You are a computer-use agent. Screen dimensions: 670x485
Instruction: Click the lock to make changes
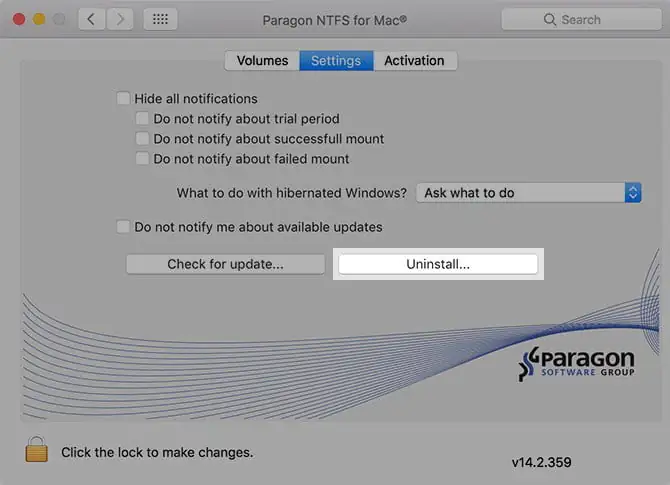36,450
